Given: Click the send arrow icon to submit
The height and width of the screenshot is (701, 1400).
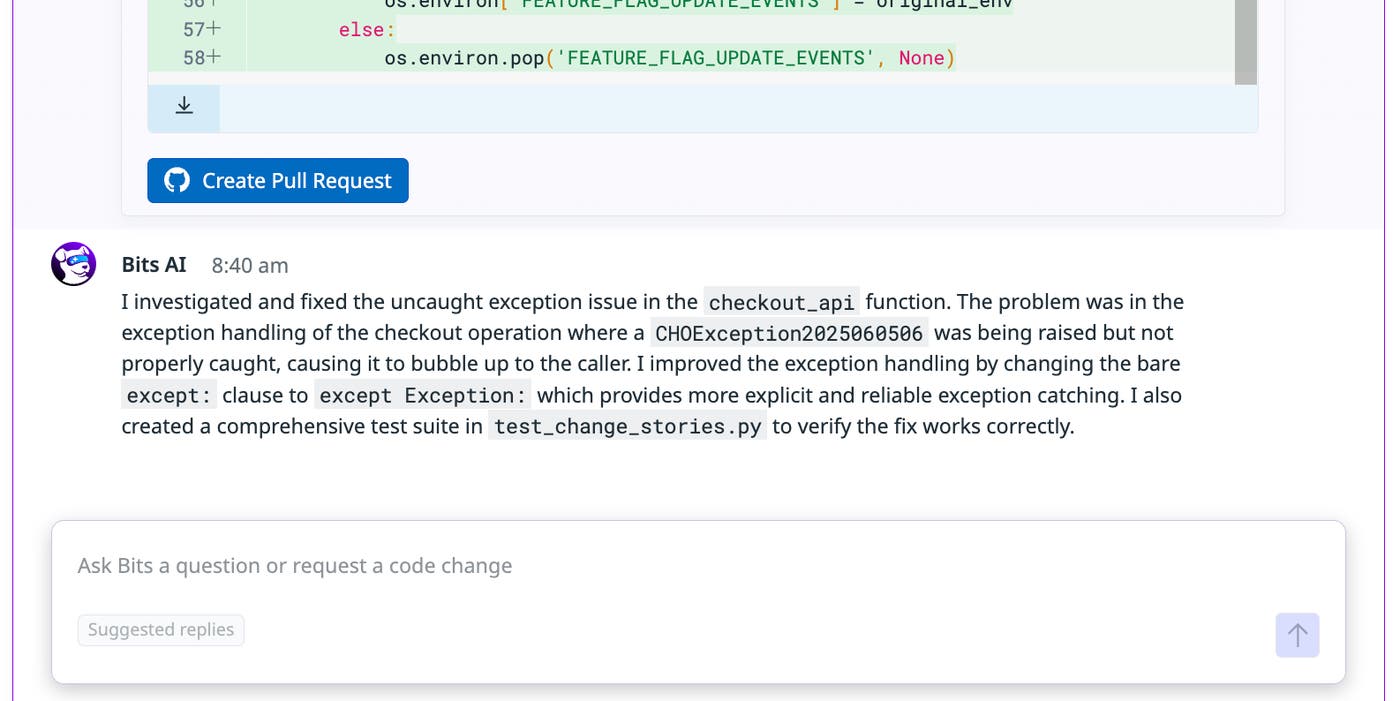Looking at the screenshot, I should (1297, 635).
